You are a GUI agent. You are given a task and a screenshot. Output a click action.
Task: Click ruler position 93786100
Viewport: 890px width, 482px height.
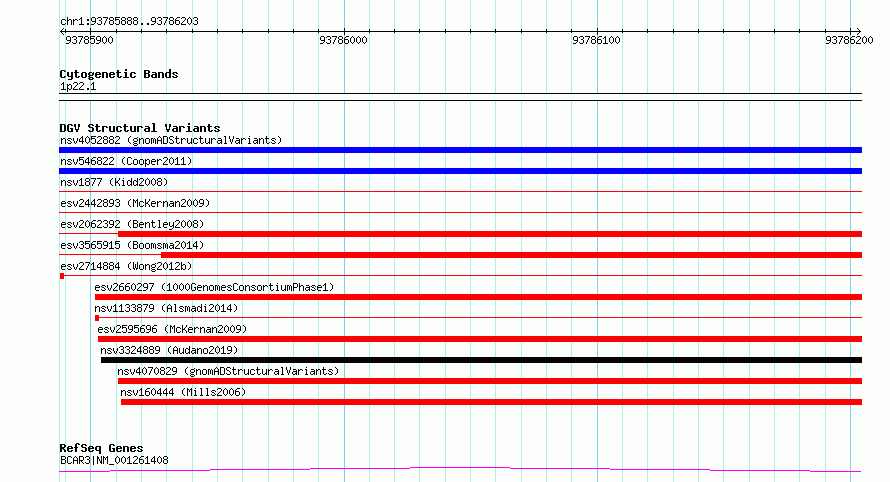pyautogui.click(x=597, y=40)
